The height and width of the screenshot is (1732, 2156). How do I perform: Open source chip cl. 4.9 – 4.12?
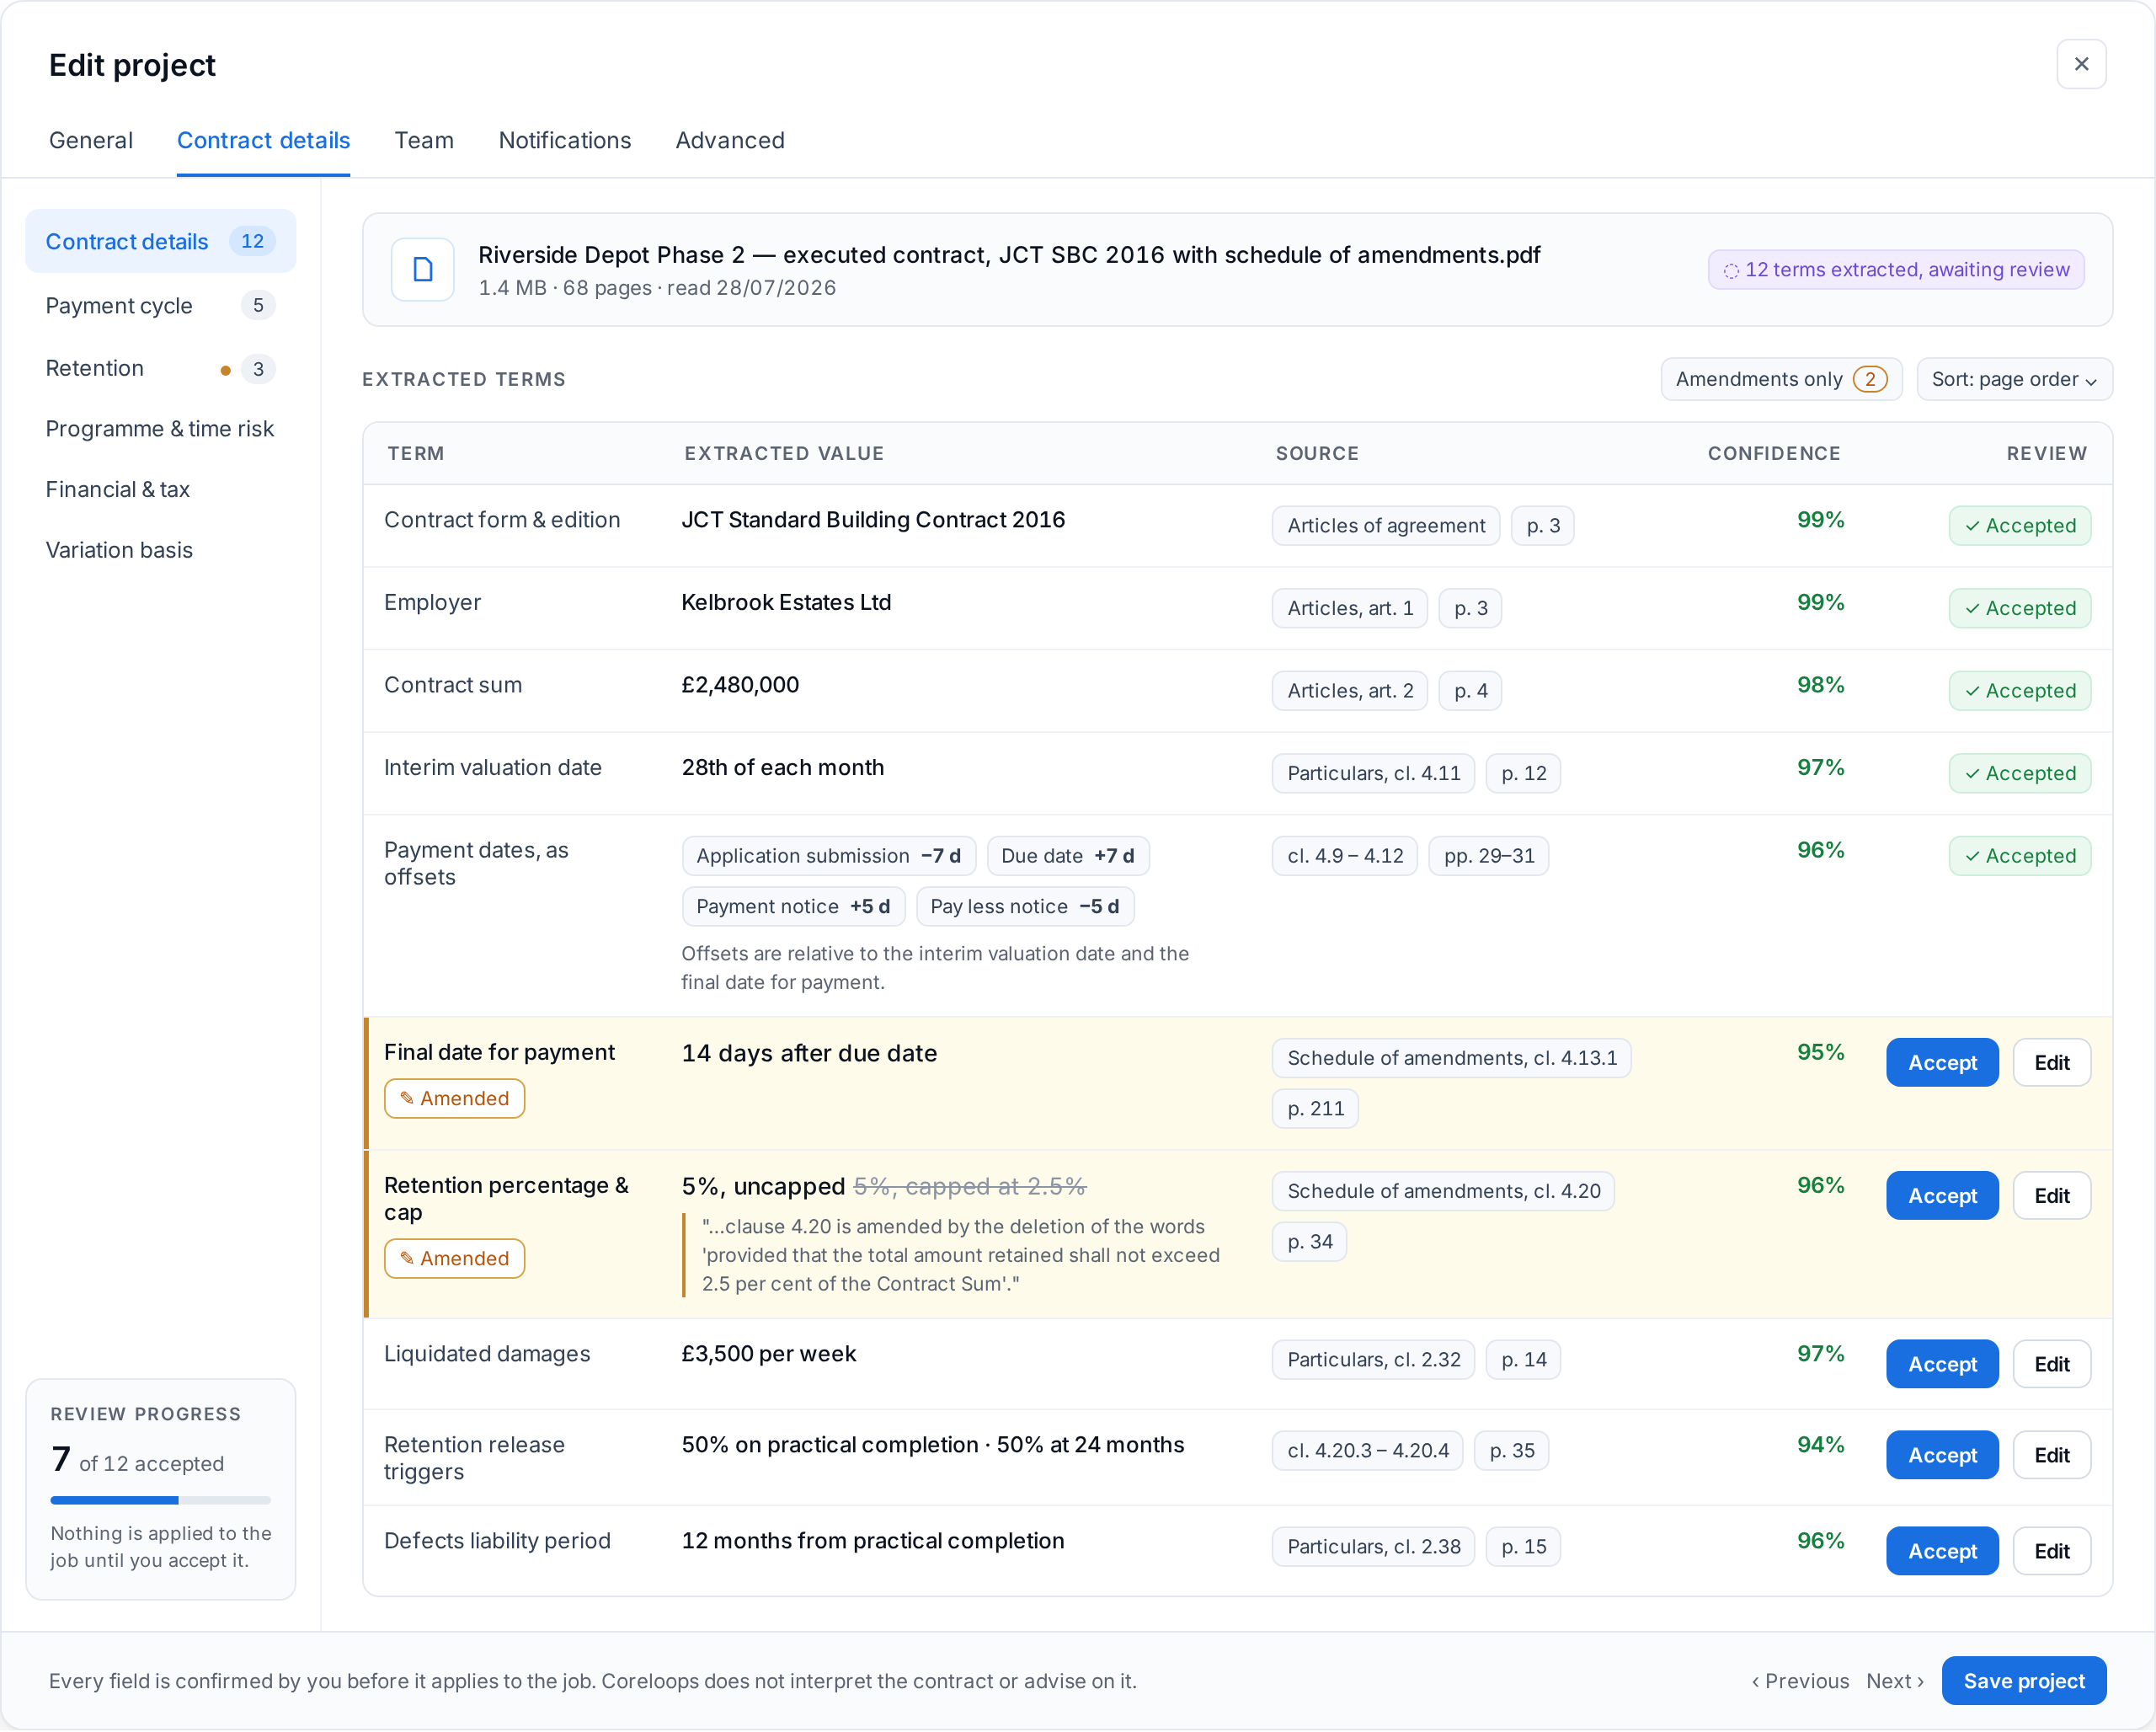pos(1344,856)
